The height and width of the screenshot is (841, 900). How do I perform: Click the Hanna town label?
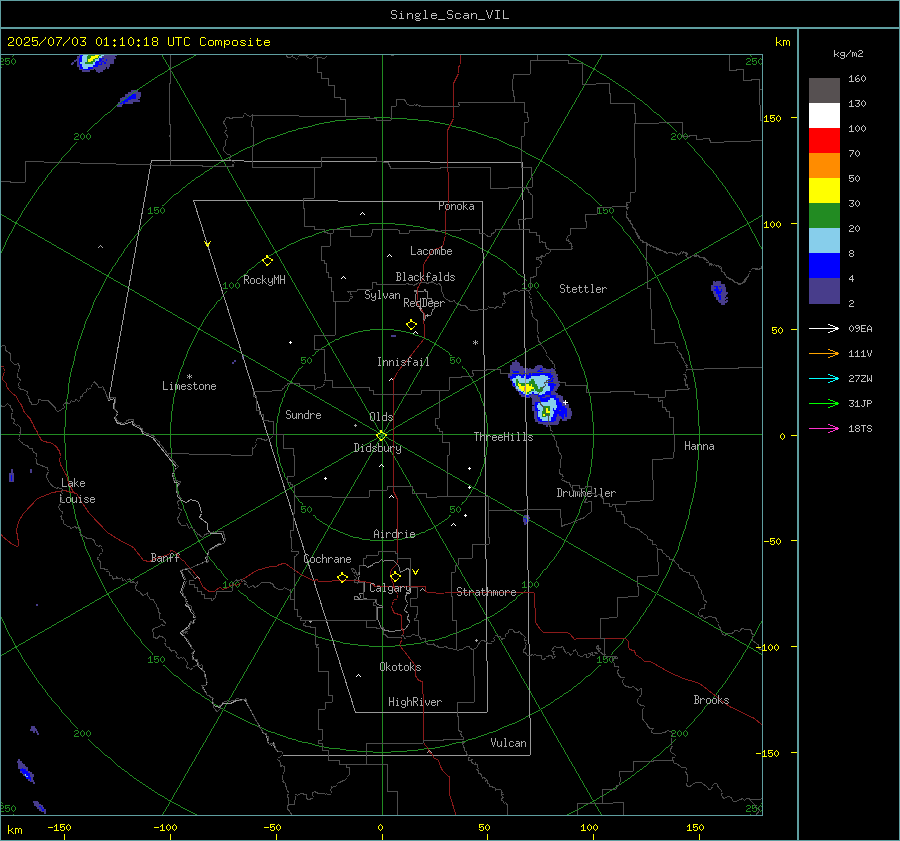699,446
